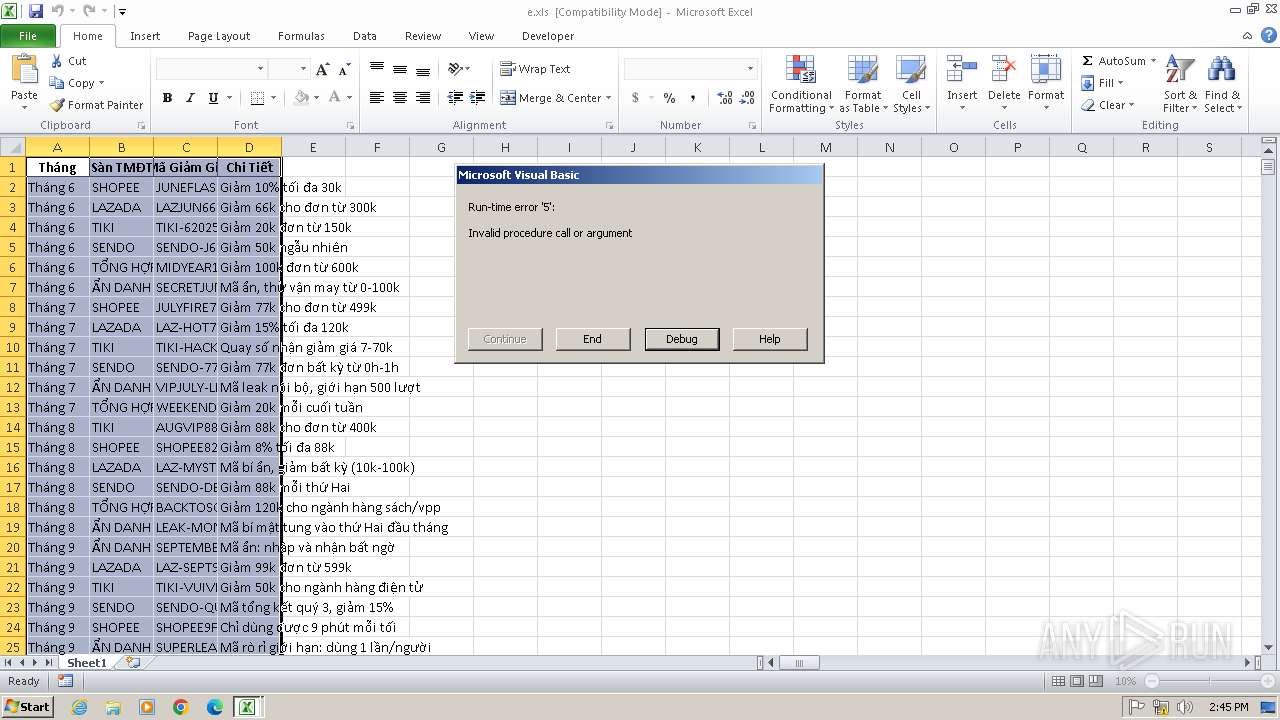The height and width of the screenshot is (720, 1280).
Task: Toggle Center alignment
Action: [400, 98]
